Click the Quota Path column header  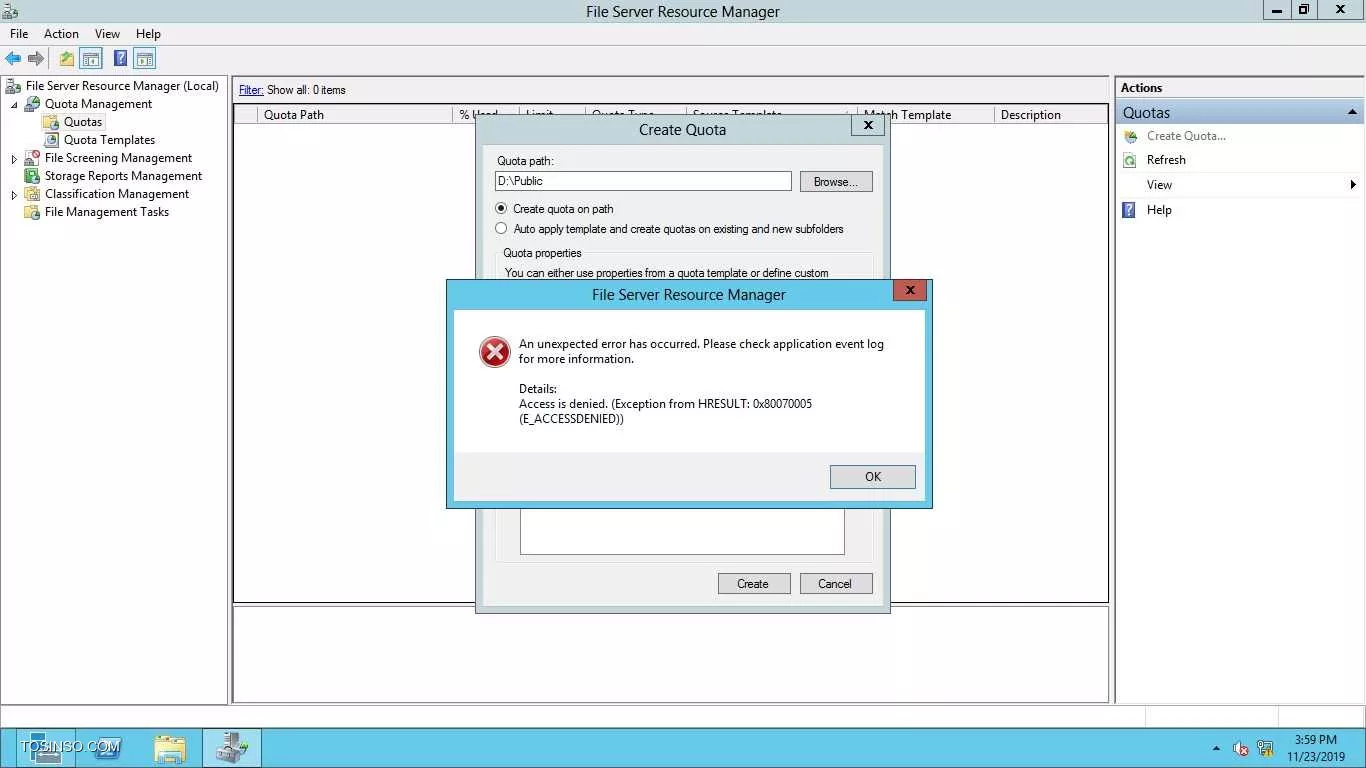(355, 115)
